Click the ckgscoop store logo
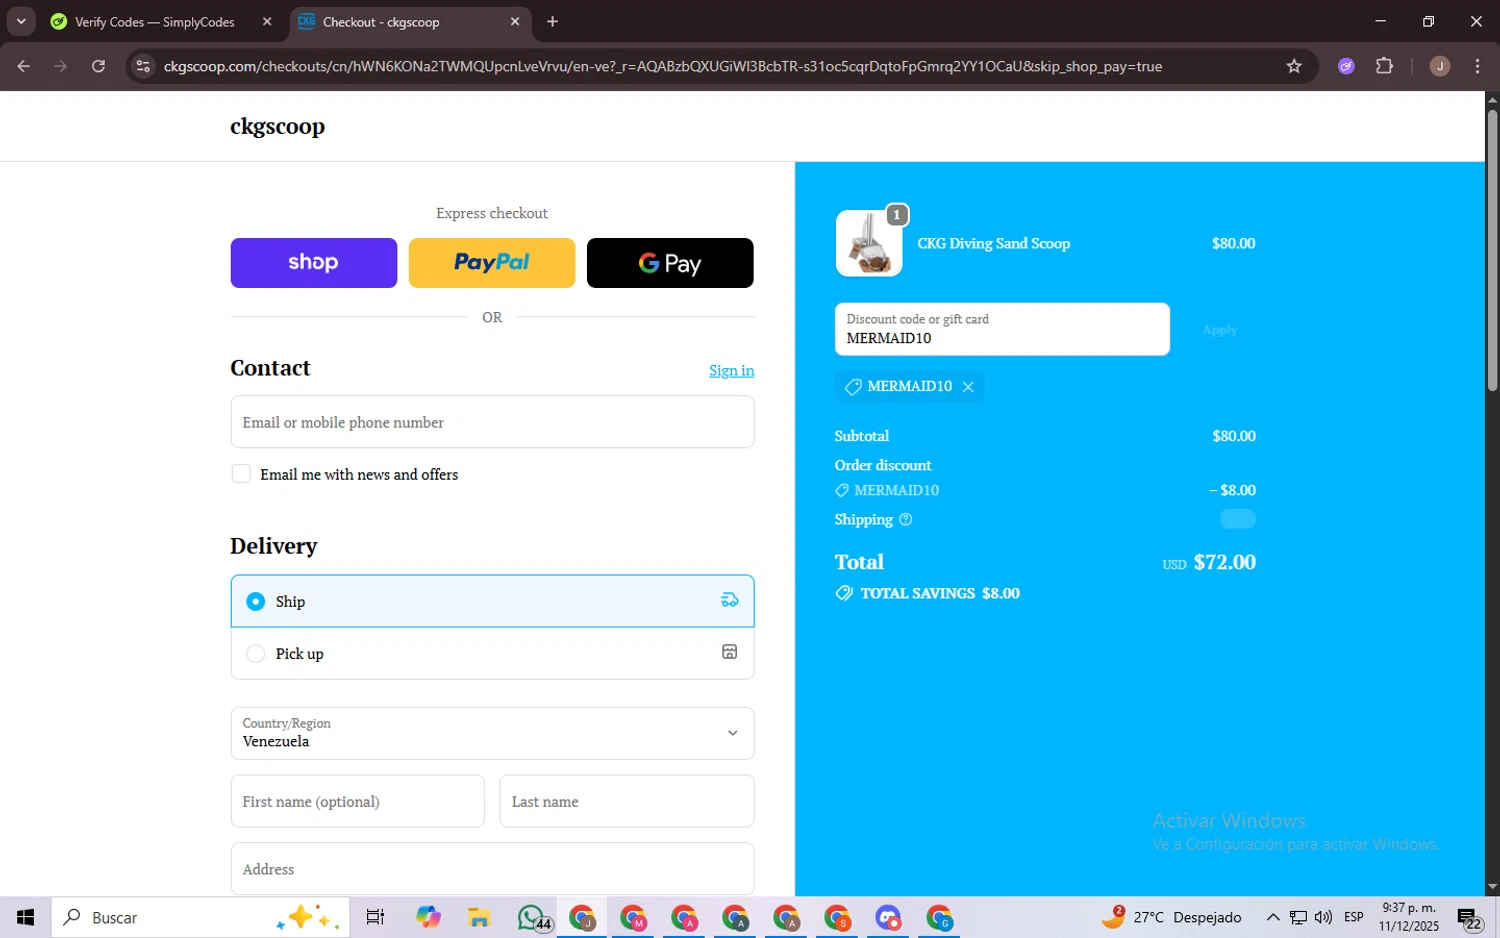Viewport: 1500px width, 938px height. [x=277, y=126]
